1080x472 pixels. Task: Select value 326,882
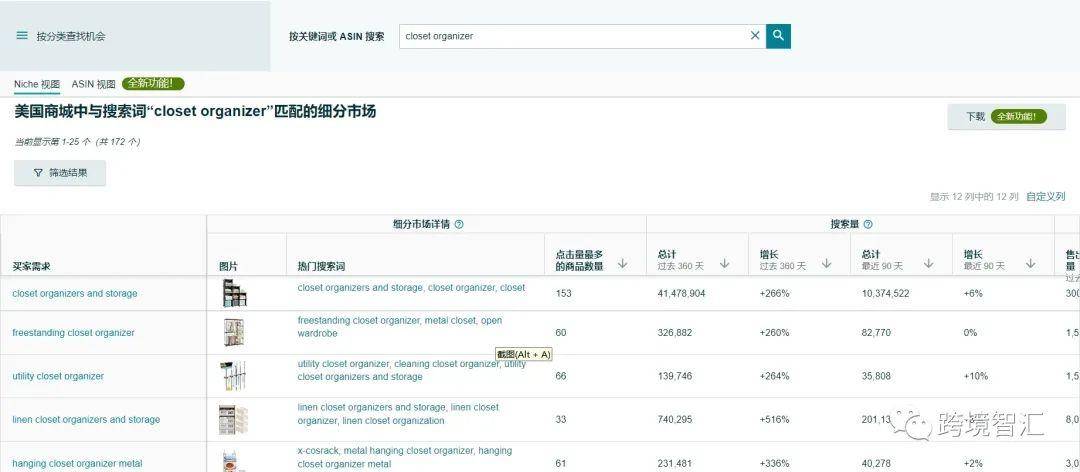tap(675, 333)
